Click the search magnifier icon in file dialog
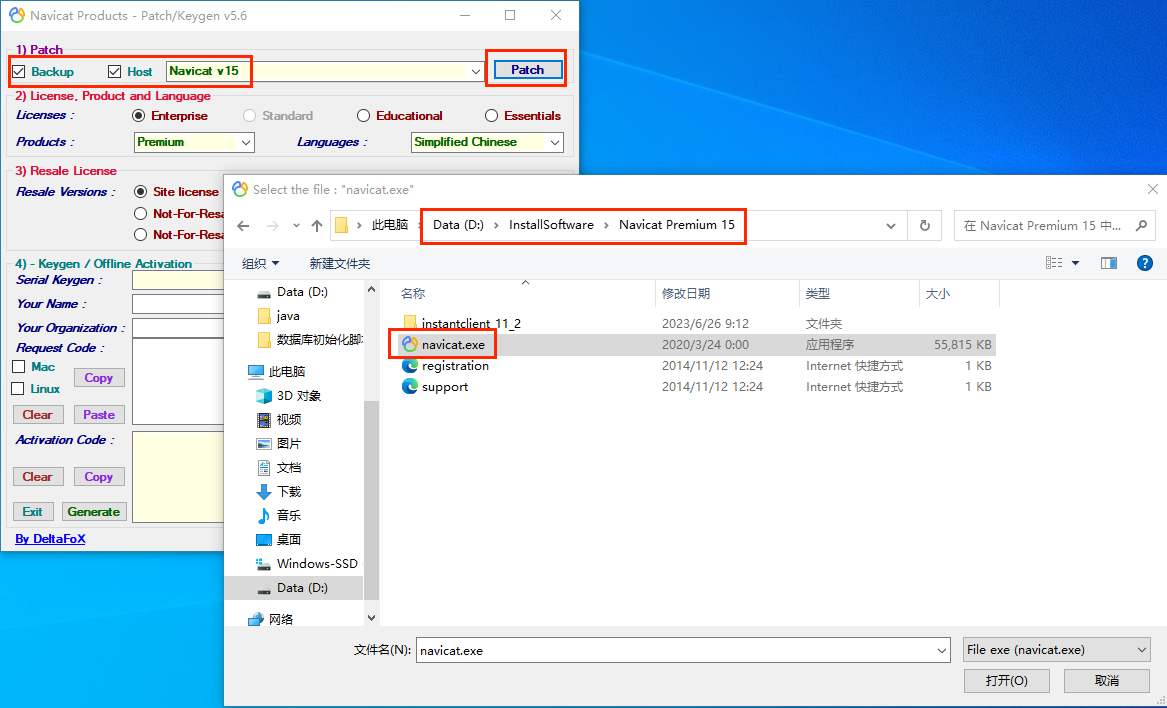The height and width of the screenshot is (708, 1167). click(1141, 226)
